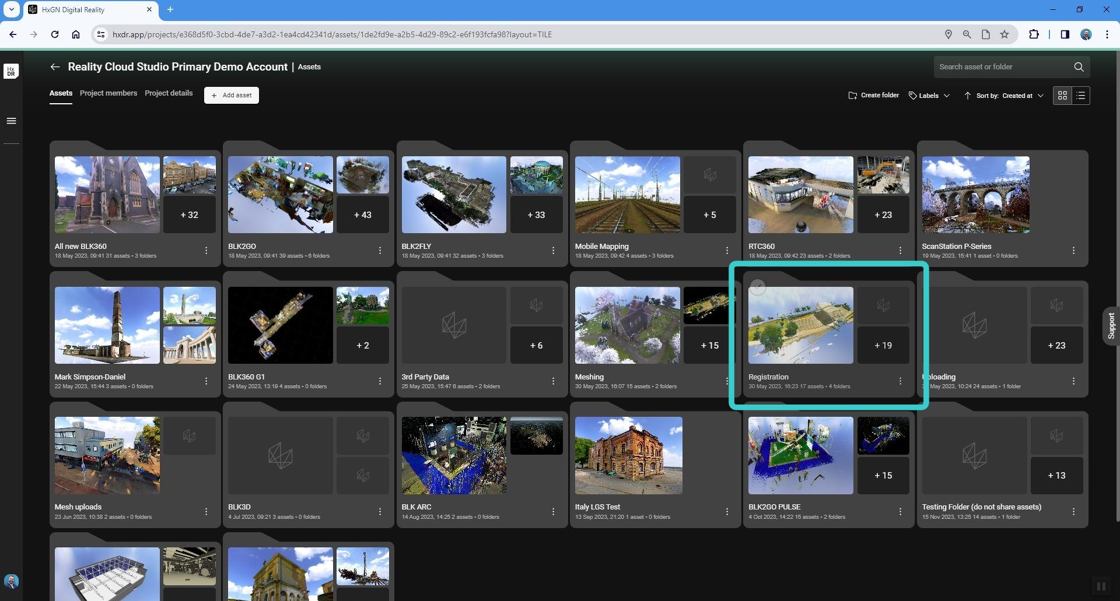Open Chrome profile avatar
1120x601 pixels.
click(x=1086, y=34)
